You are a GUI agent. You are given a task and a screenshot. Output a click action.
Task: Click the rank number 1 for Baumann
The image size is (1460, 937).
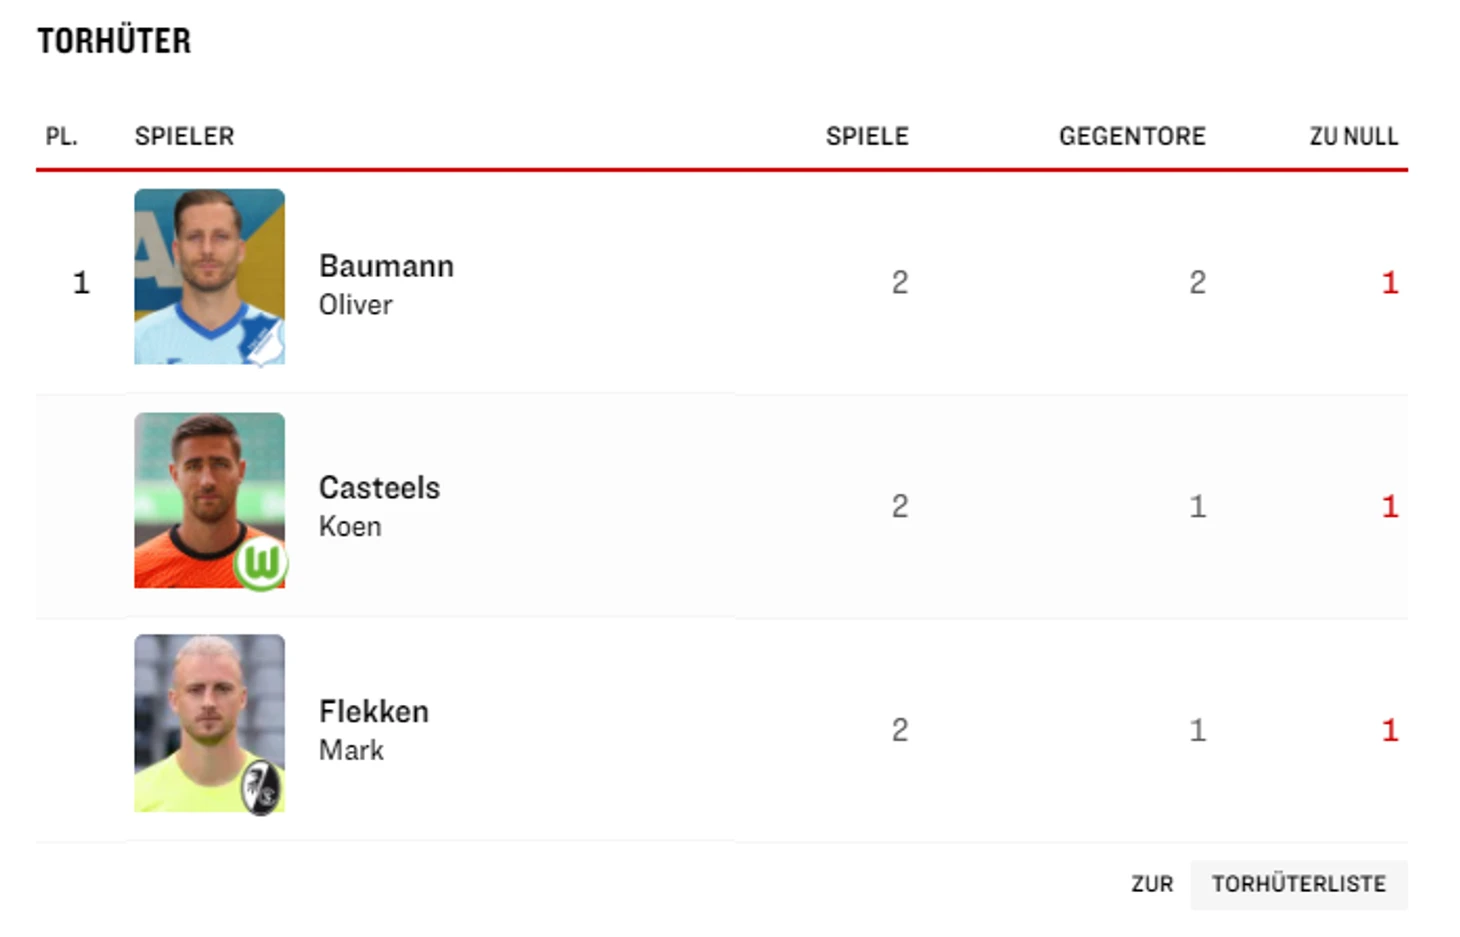[x=81, y=283]
